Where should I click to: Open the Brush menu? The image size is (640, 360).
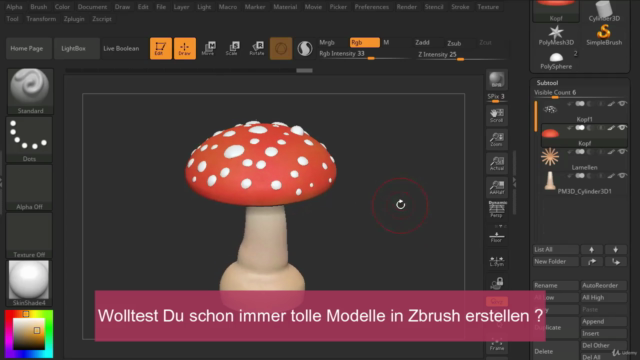point(39,7)
